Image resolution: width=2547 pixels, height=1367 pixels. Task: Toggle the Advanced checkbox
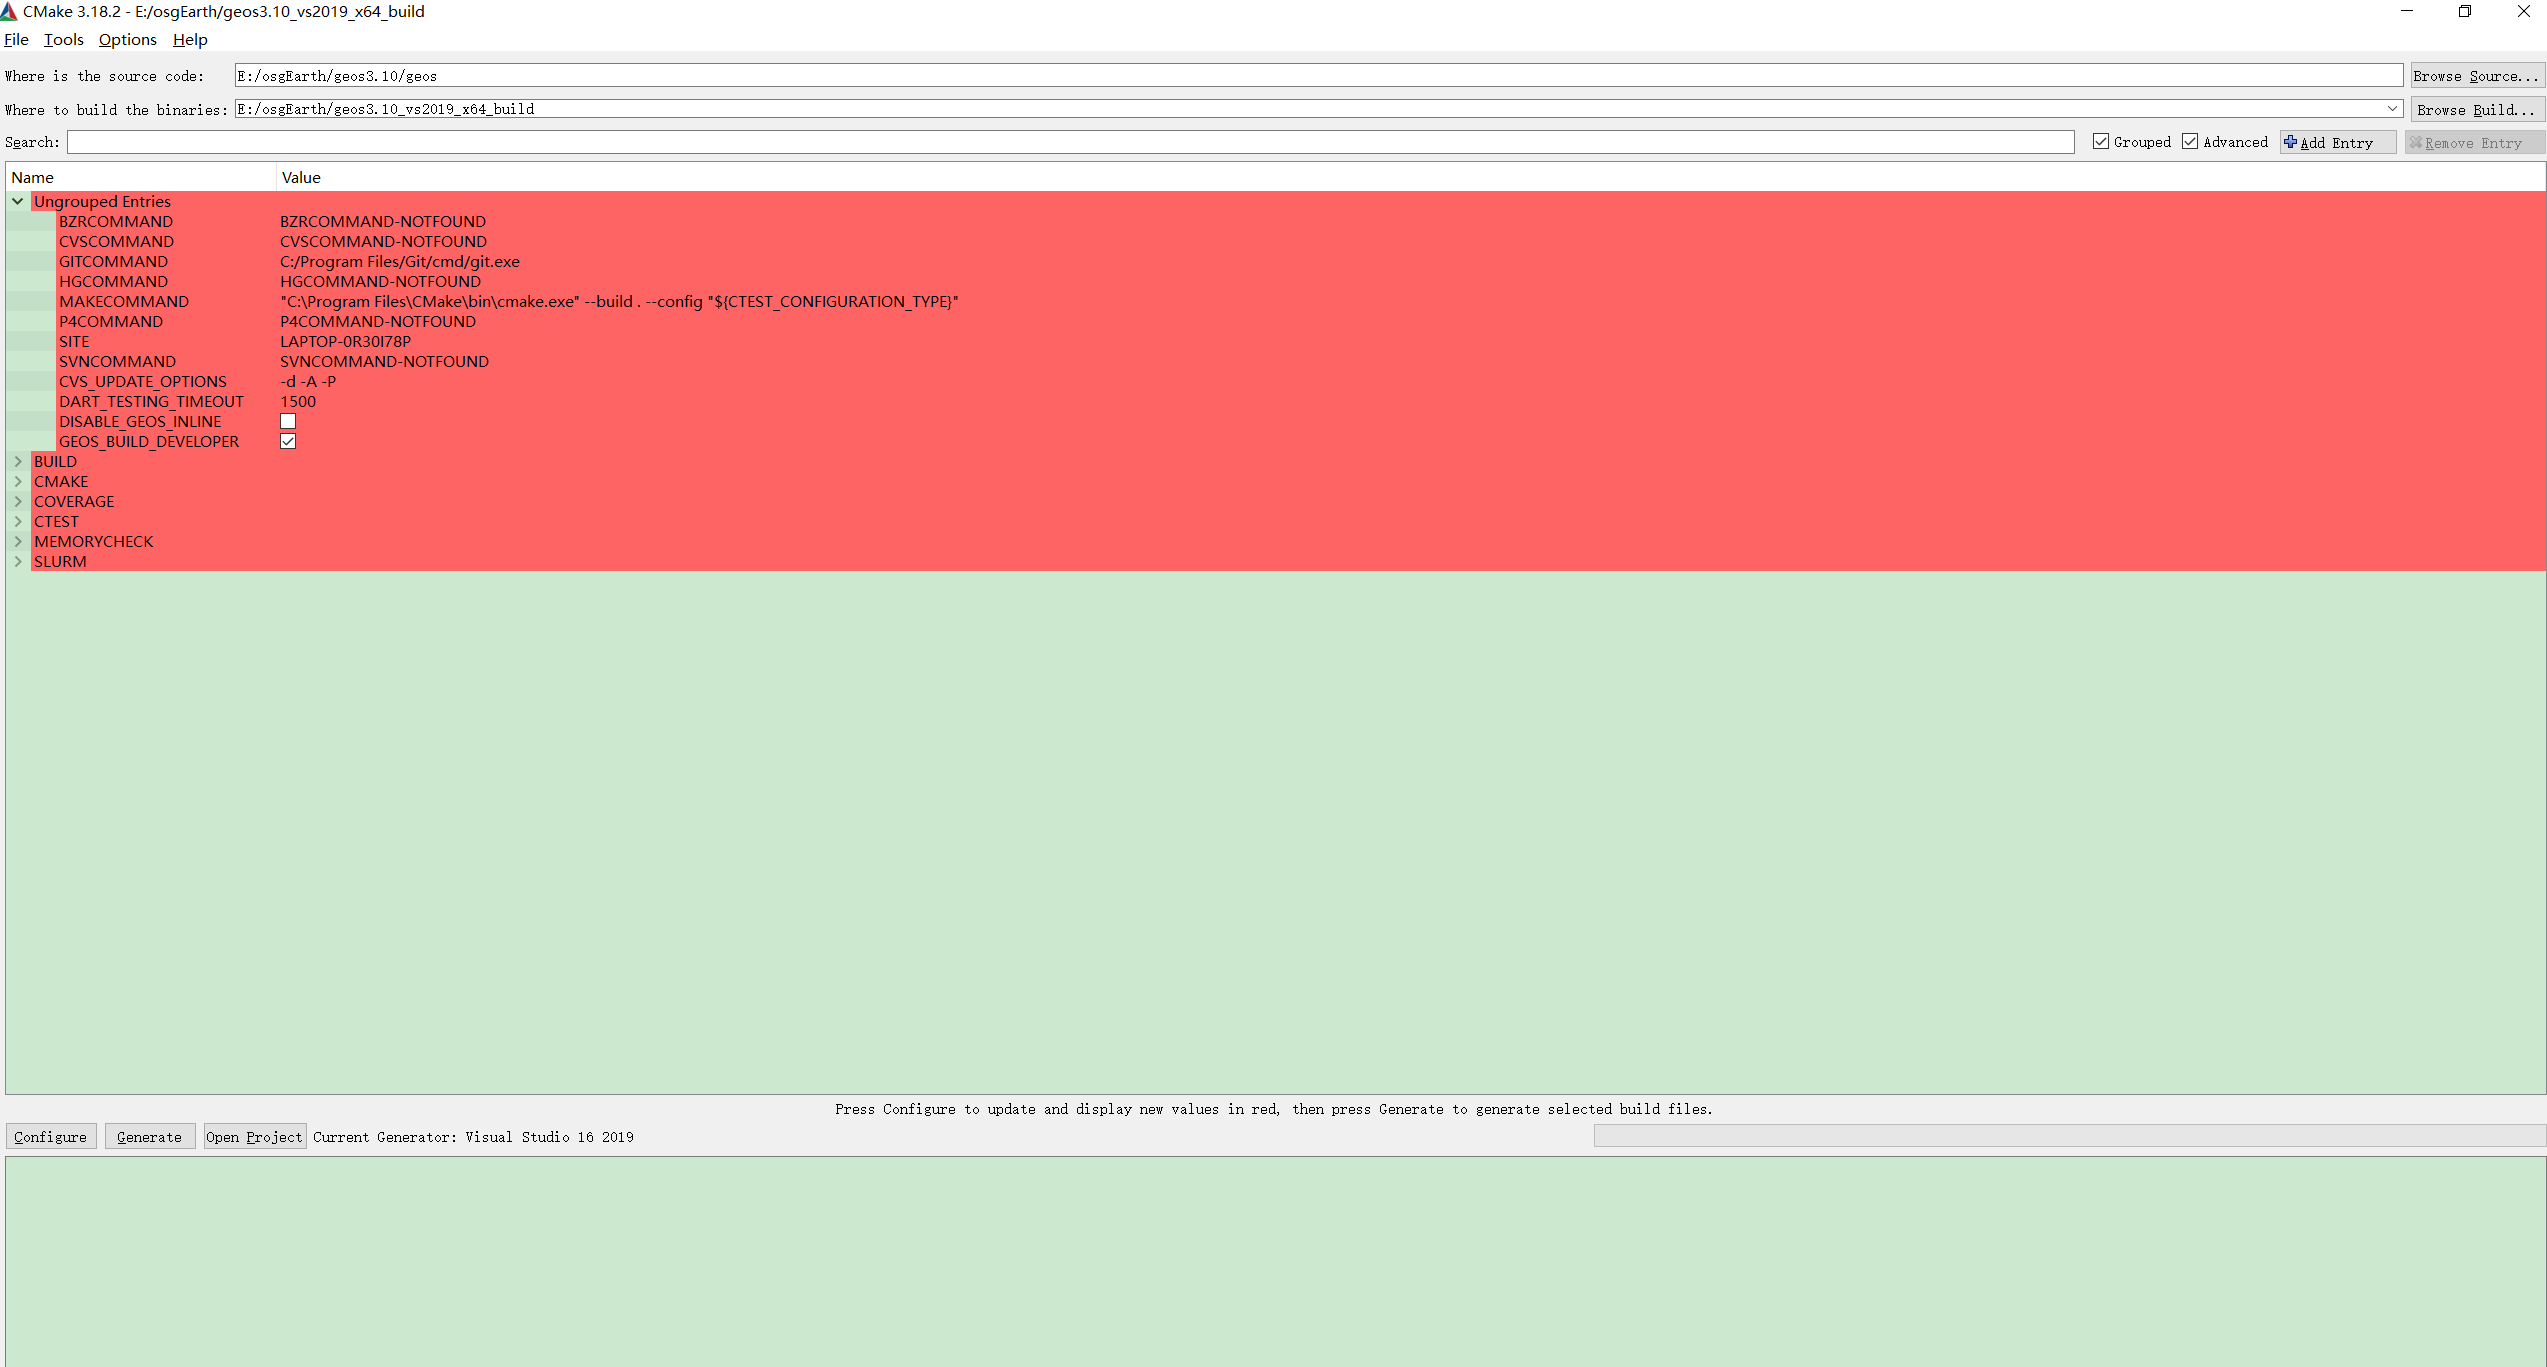(x=2190, y=142)
